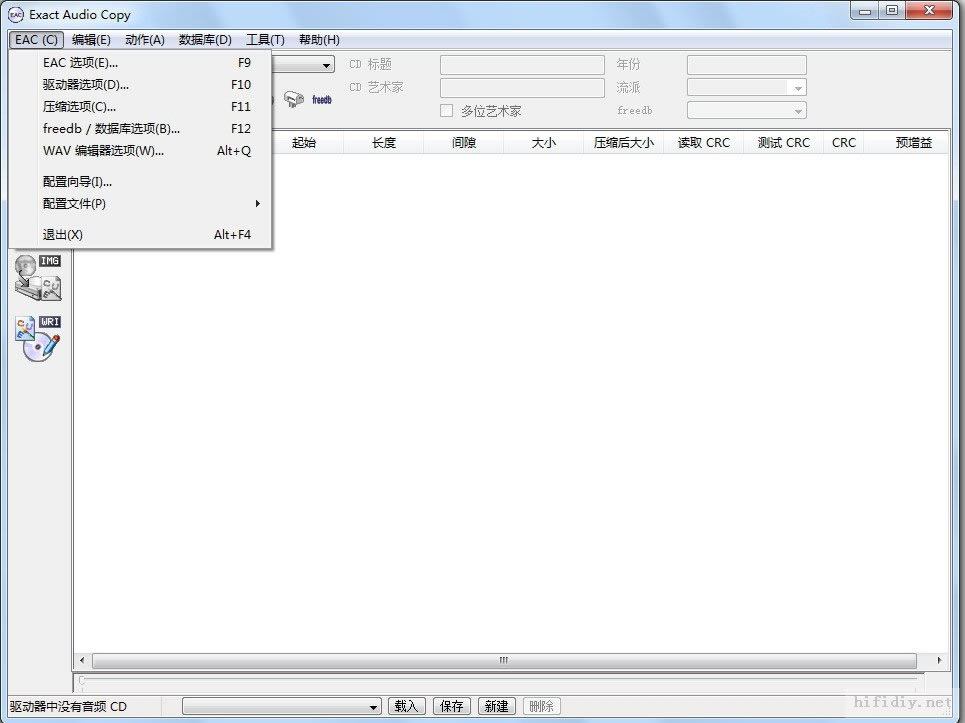Click the 读取 CRC column header
Screen dimensions: 965x723
[x=703, y=143]
